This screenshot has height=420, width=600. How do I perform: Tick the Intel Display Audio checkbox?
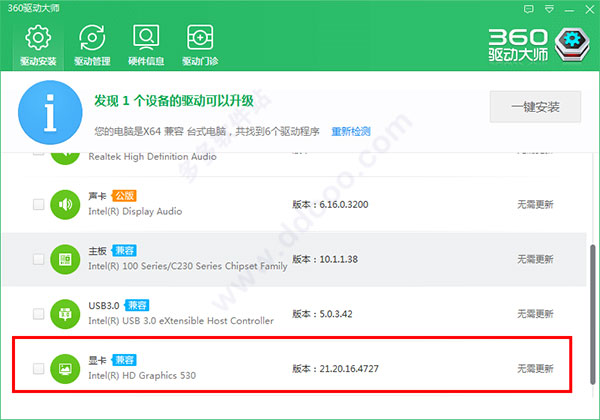click(38, 204)
